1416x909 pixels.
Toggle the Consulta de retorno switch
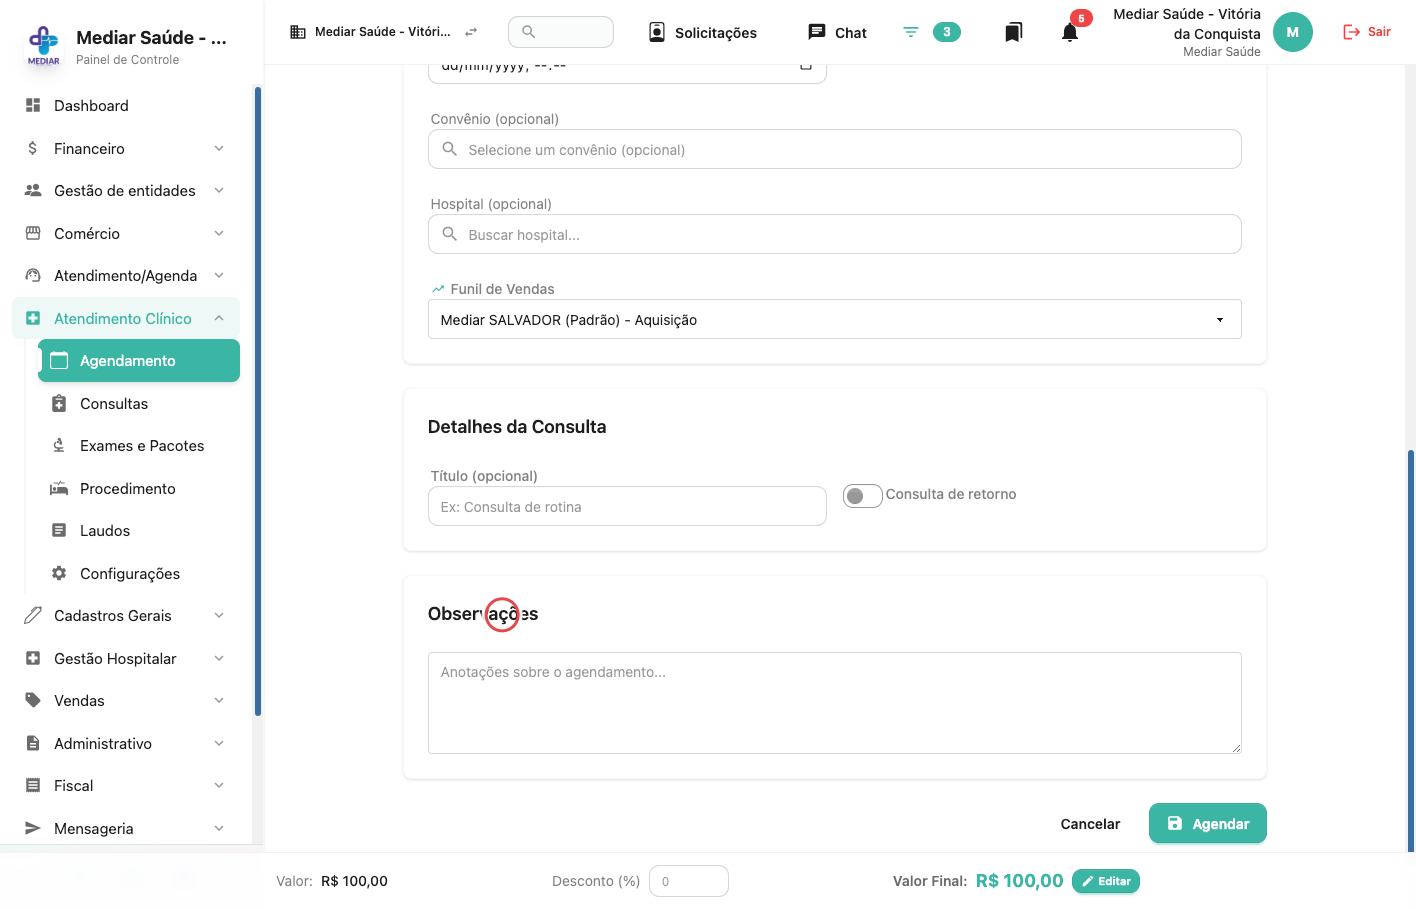point(863,496)
